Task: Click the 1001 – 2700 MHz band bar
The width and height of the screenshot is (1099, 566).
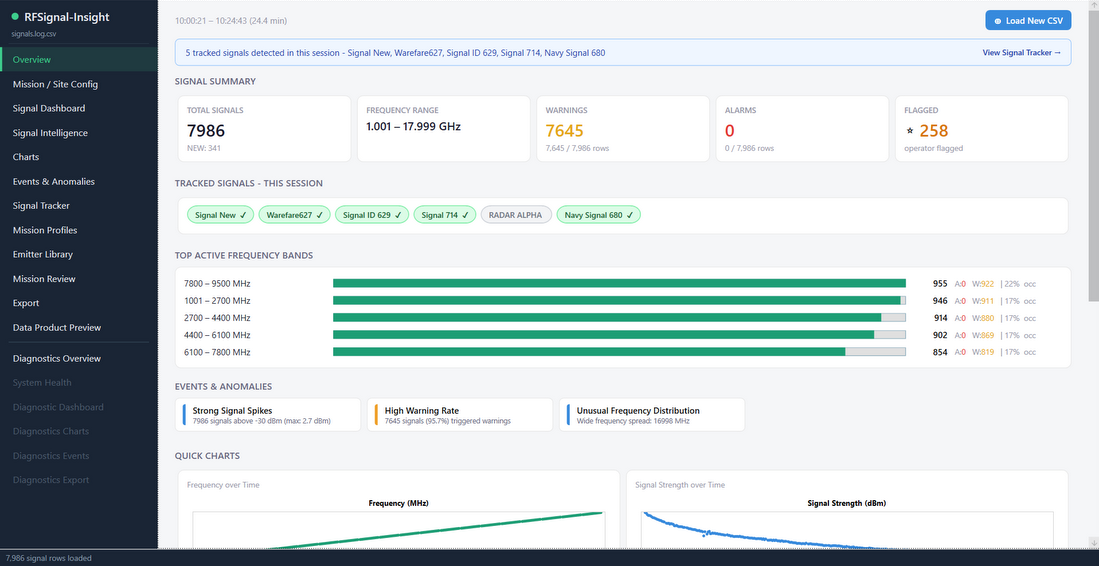Action: click(x=619, y=301)
